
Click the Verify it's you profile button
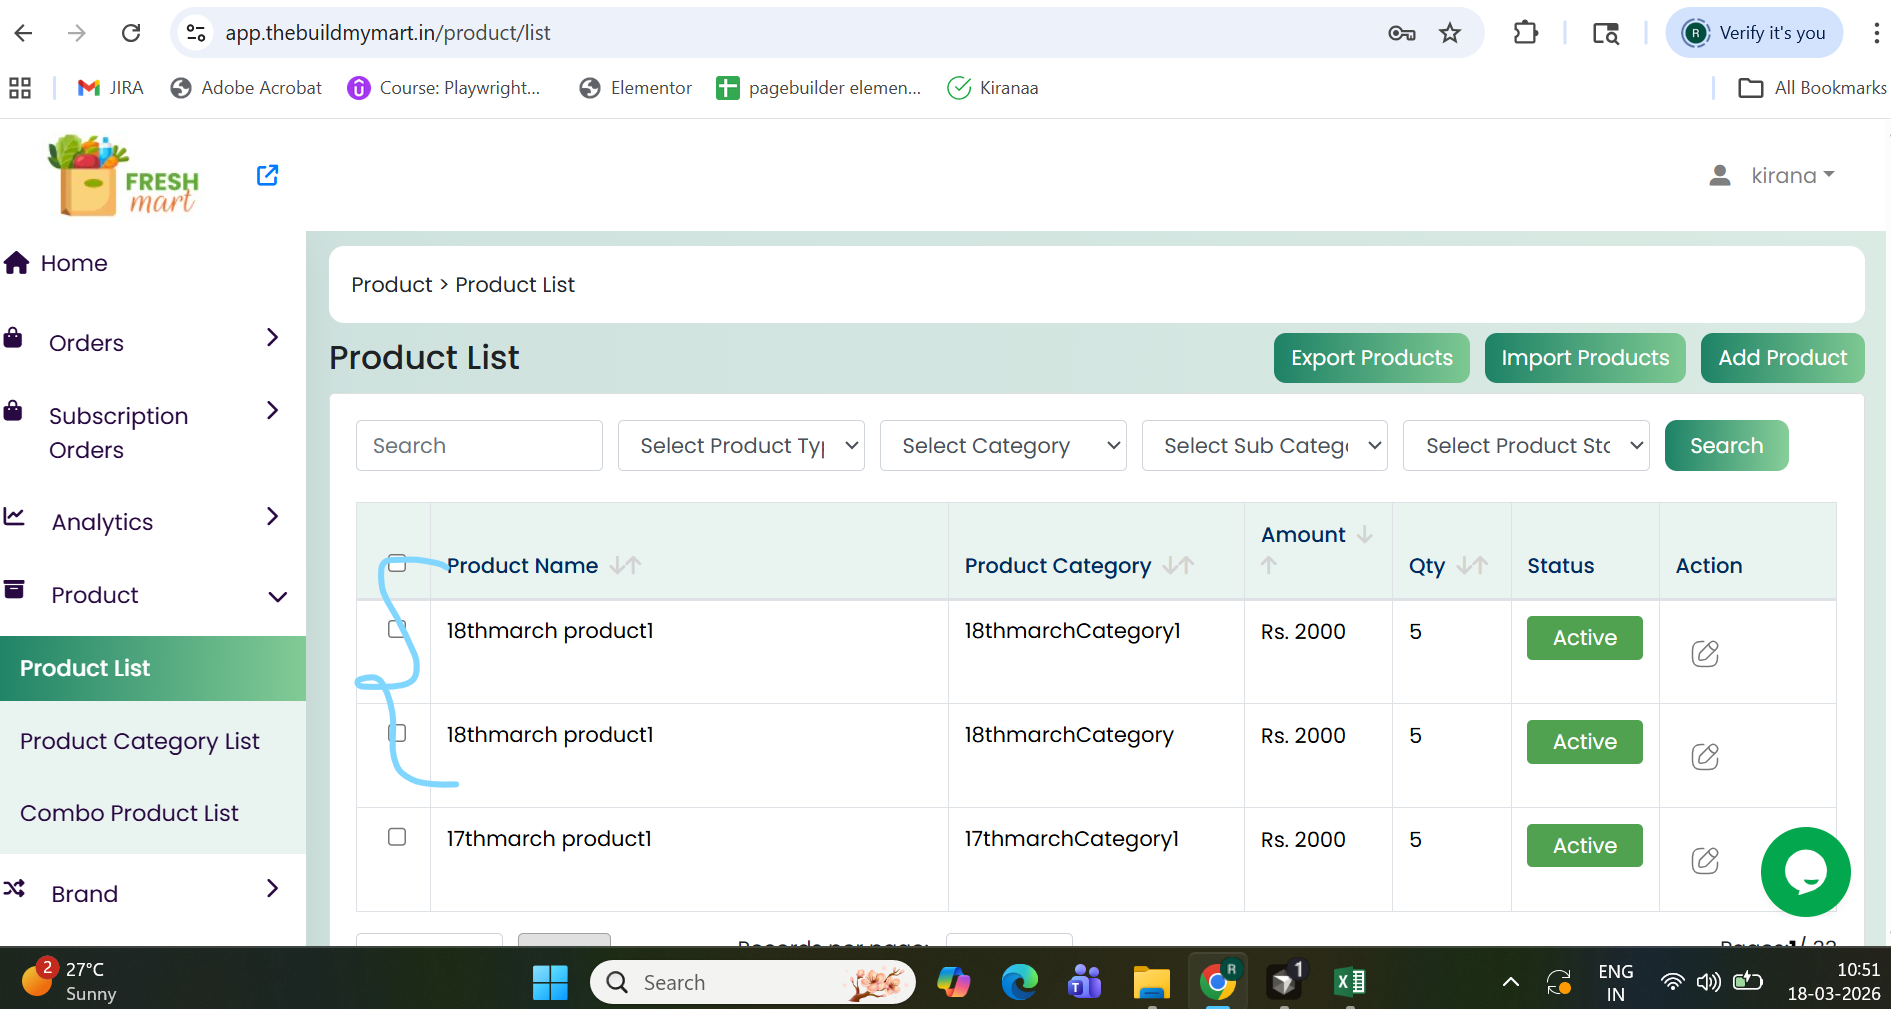1755,33
